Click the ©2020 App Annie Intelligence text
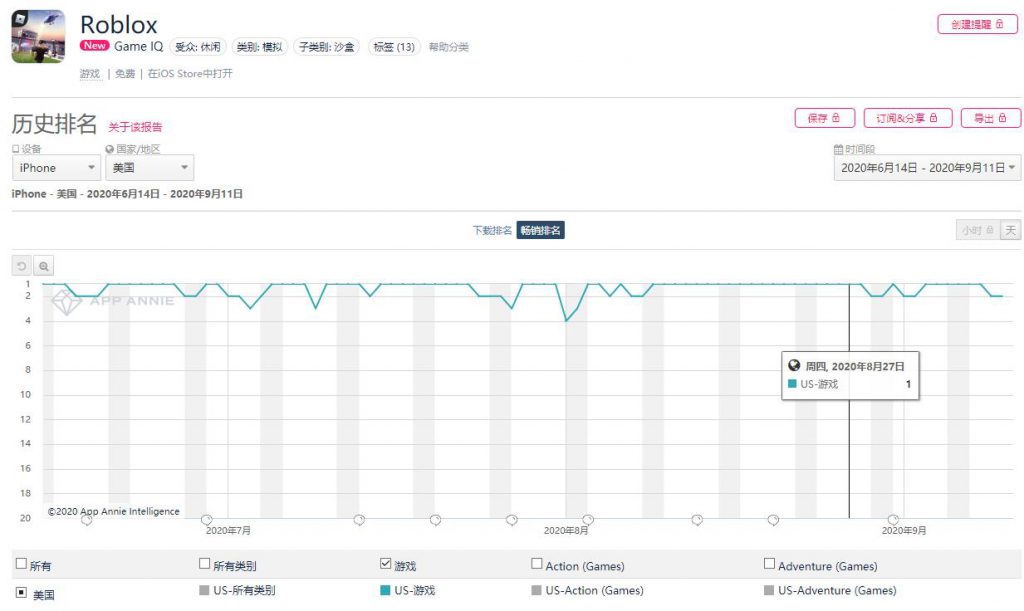 click(x=114, y=511)
